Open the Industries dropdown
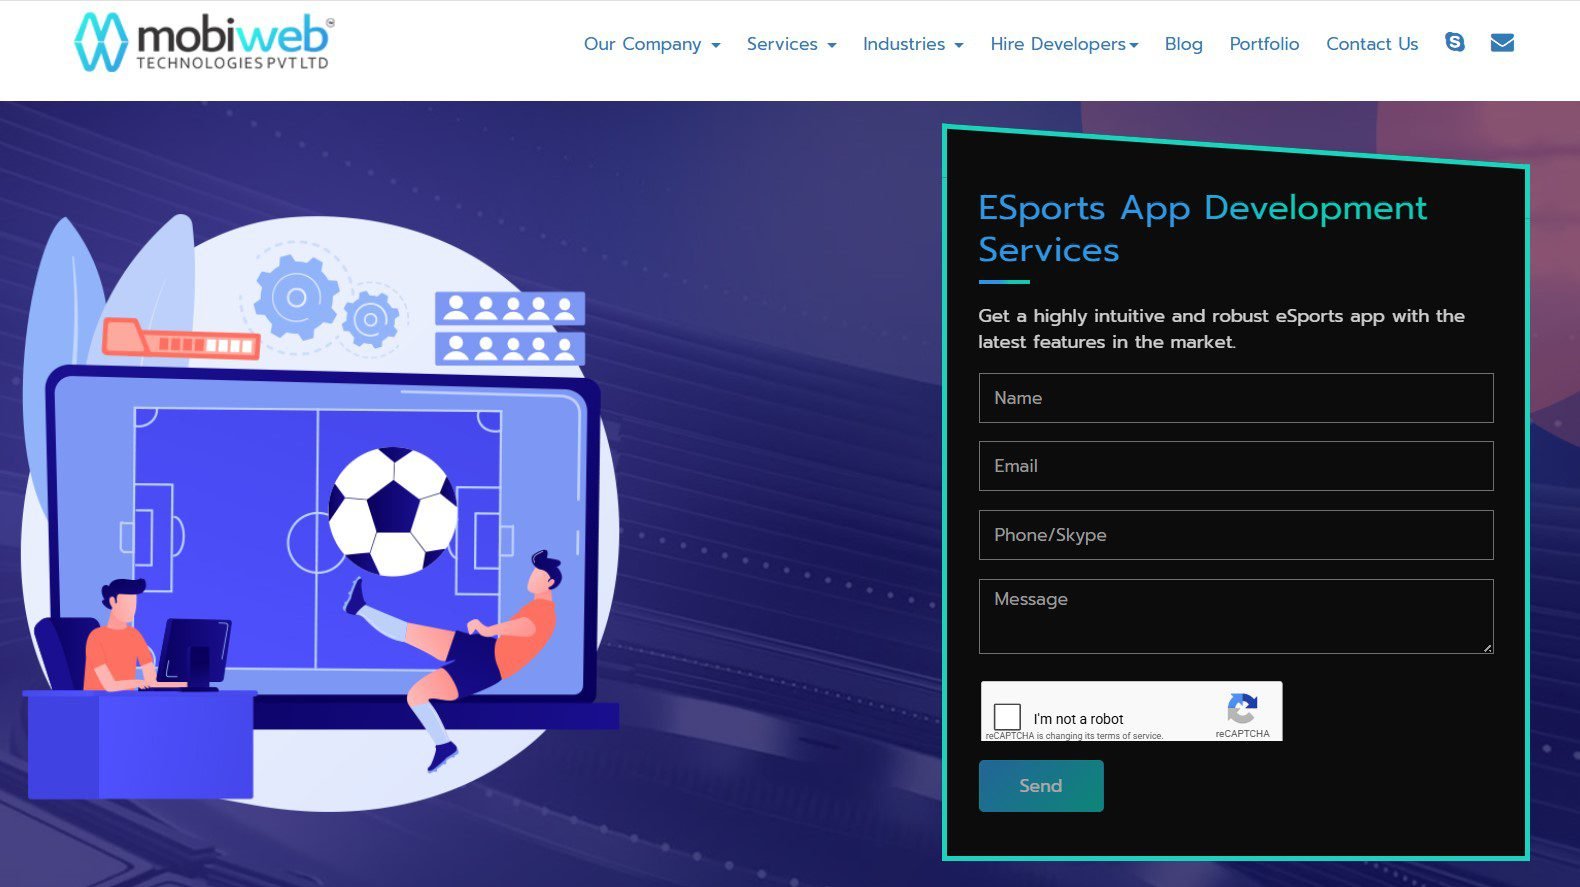The image size is (1580, 887). 913,44
